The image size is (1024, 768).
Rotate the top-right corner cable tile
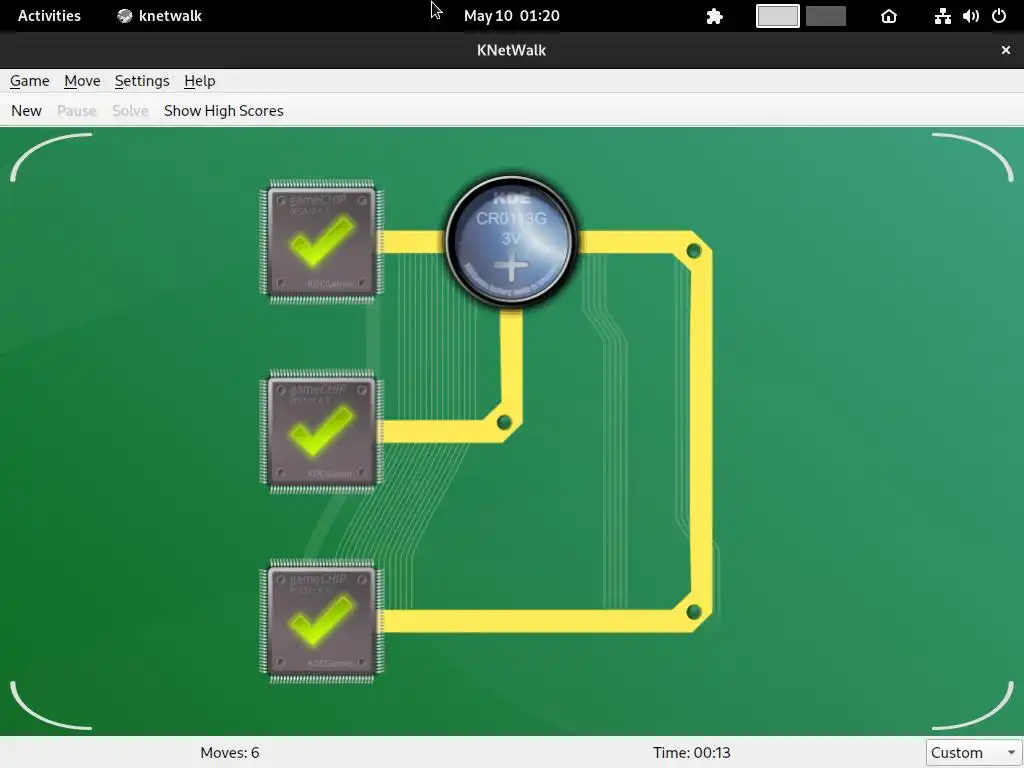(x=701, y=241)
